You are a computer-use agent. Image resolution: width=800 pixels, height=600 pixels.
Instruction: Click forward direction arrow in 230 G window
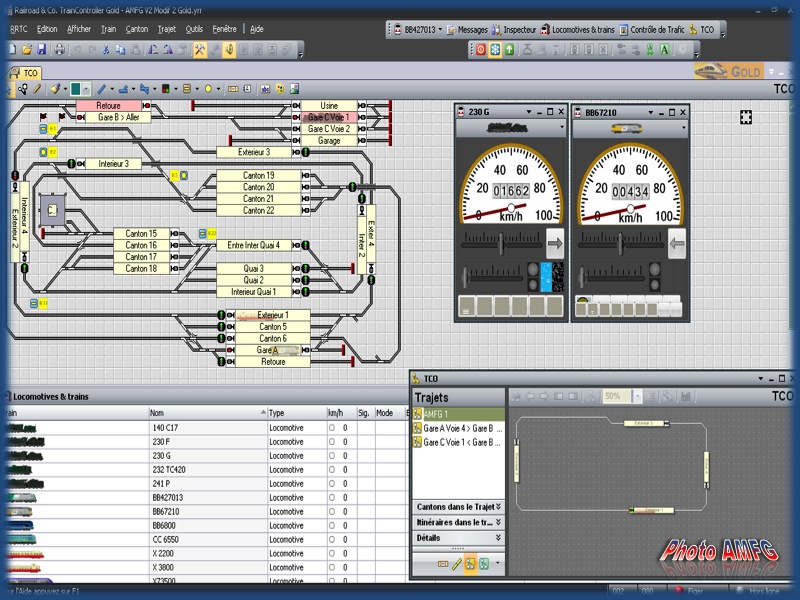tap(555, 243)
